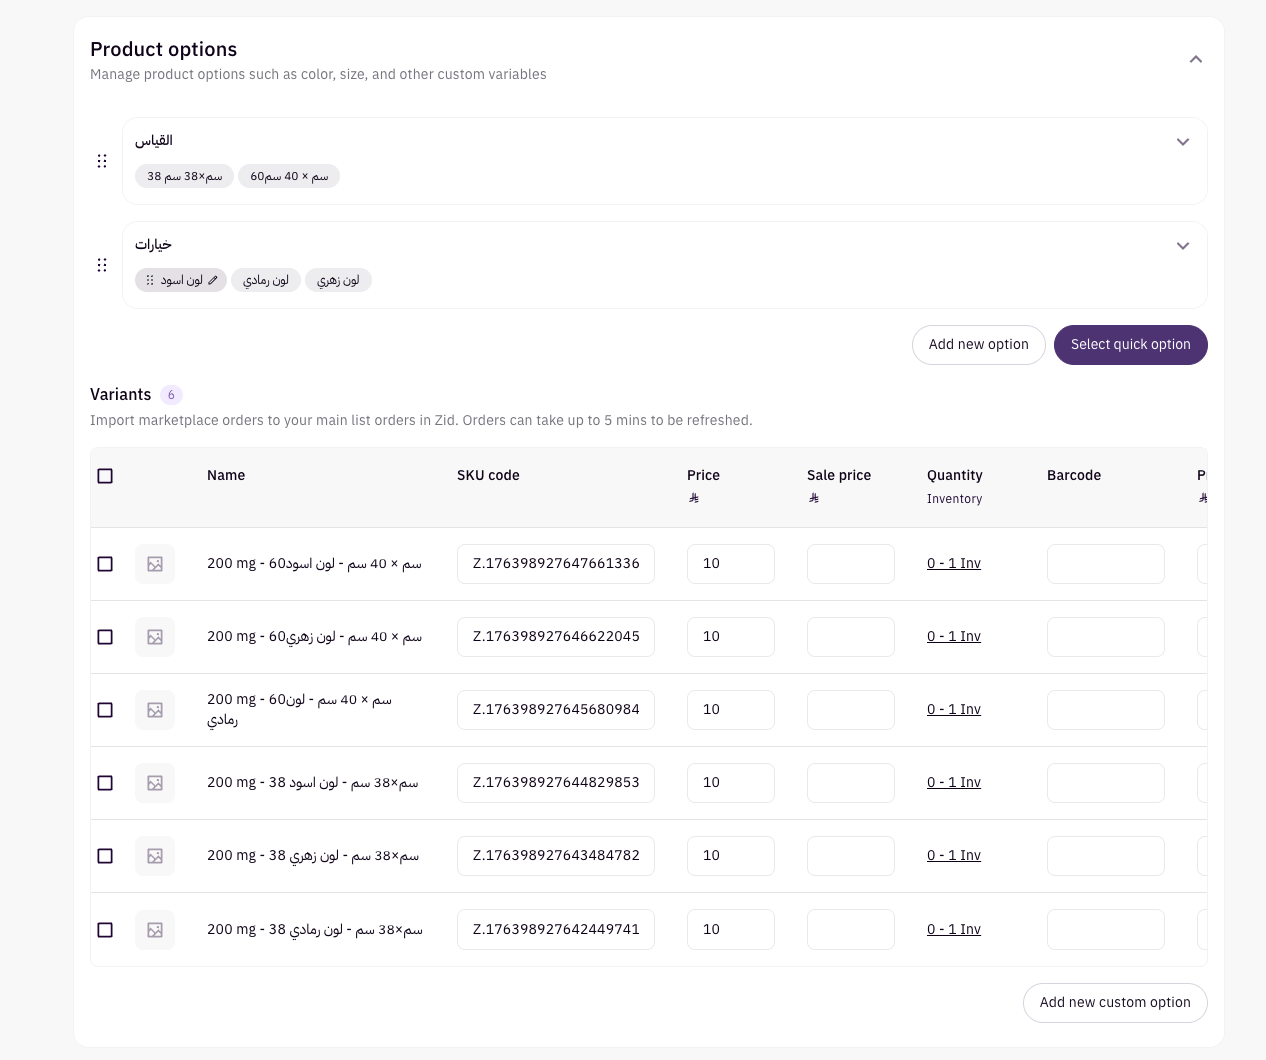Open image placeholder for SKU ending 3484782
The height and width of the screenshot is (1060, 1266).
(x=155, y=856)
